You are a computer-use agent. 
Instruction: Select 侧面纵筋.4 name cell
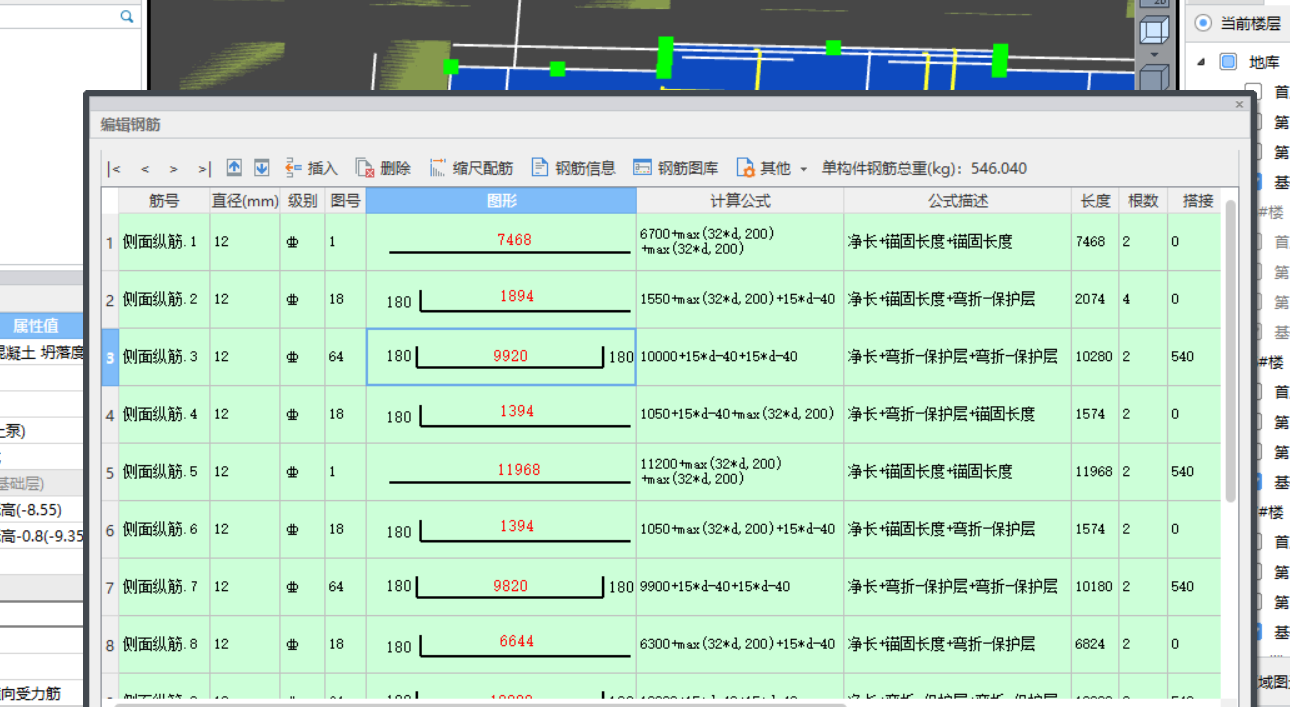(164, 414)
